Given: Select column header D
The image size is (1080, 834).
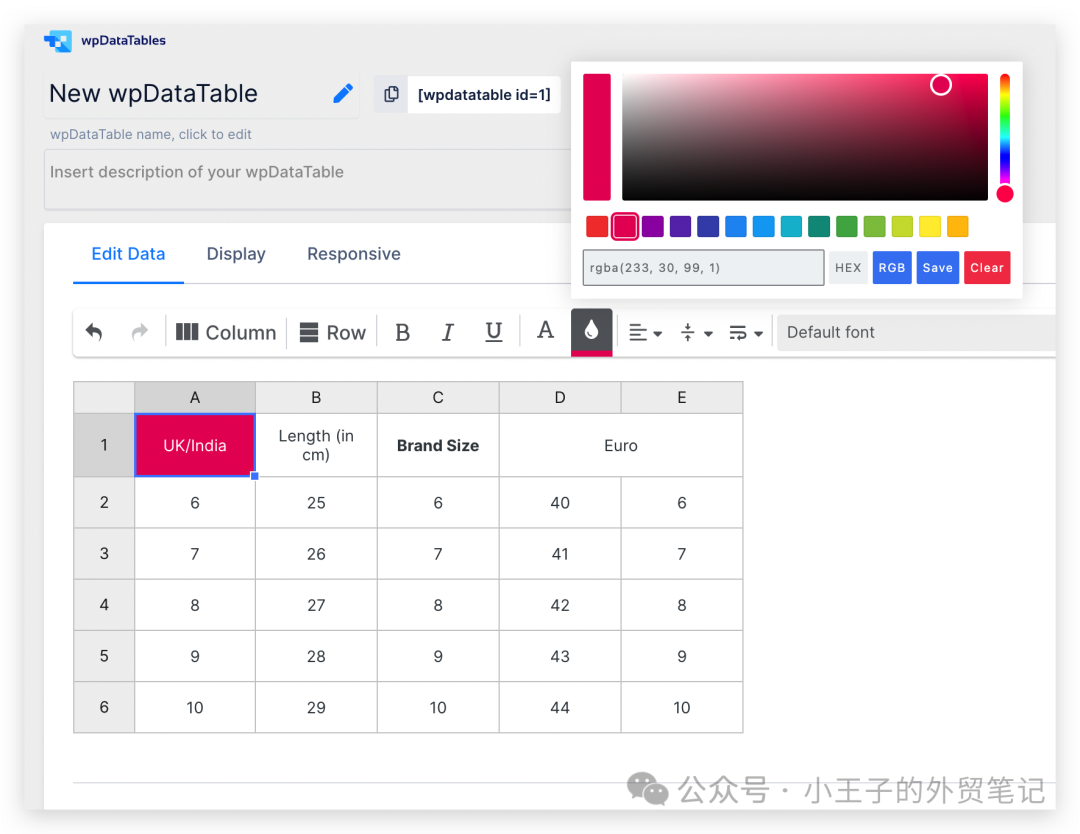Looking at the screenshot, I should [560, 397].
